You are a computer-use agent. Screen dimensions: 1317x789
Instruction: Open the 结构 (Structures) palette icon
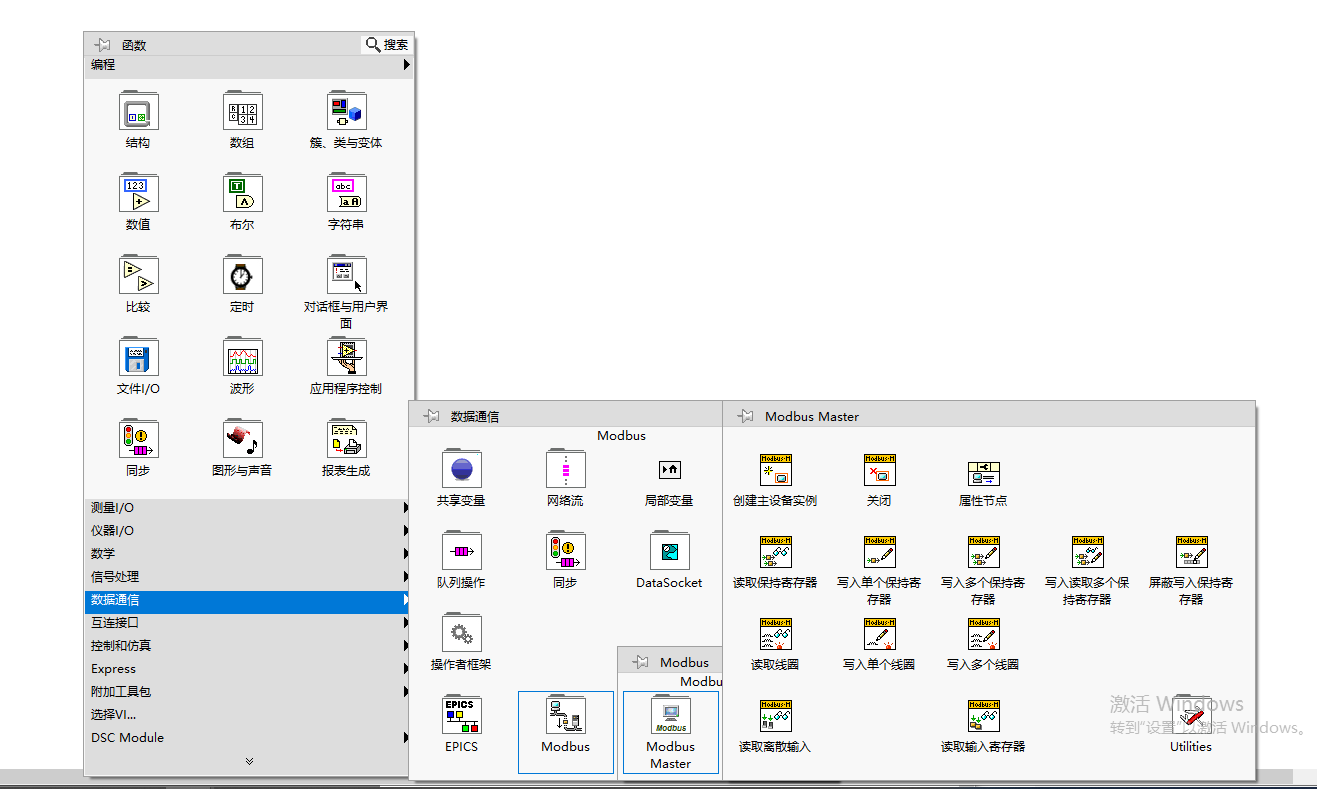(138, 111)
